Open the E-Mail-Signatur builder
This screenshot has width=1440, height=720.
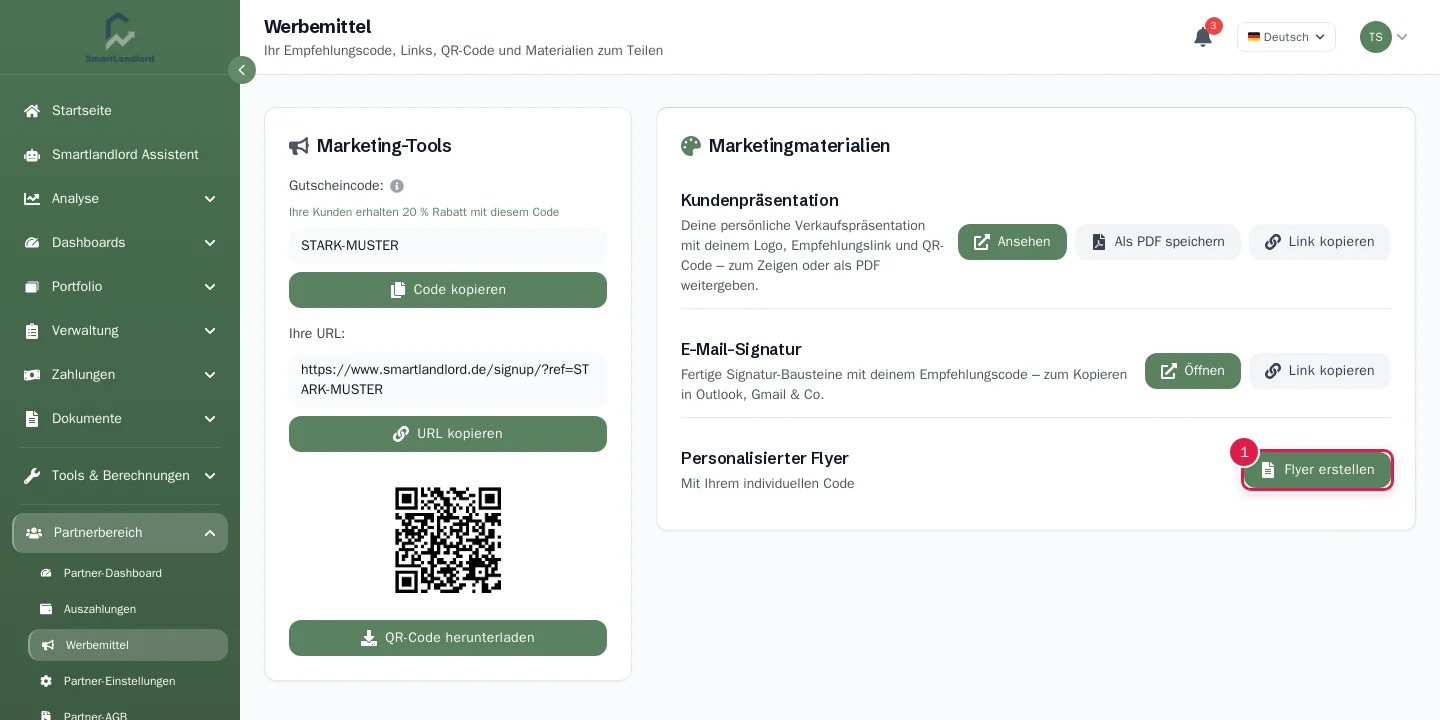[1193, 371]
